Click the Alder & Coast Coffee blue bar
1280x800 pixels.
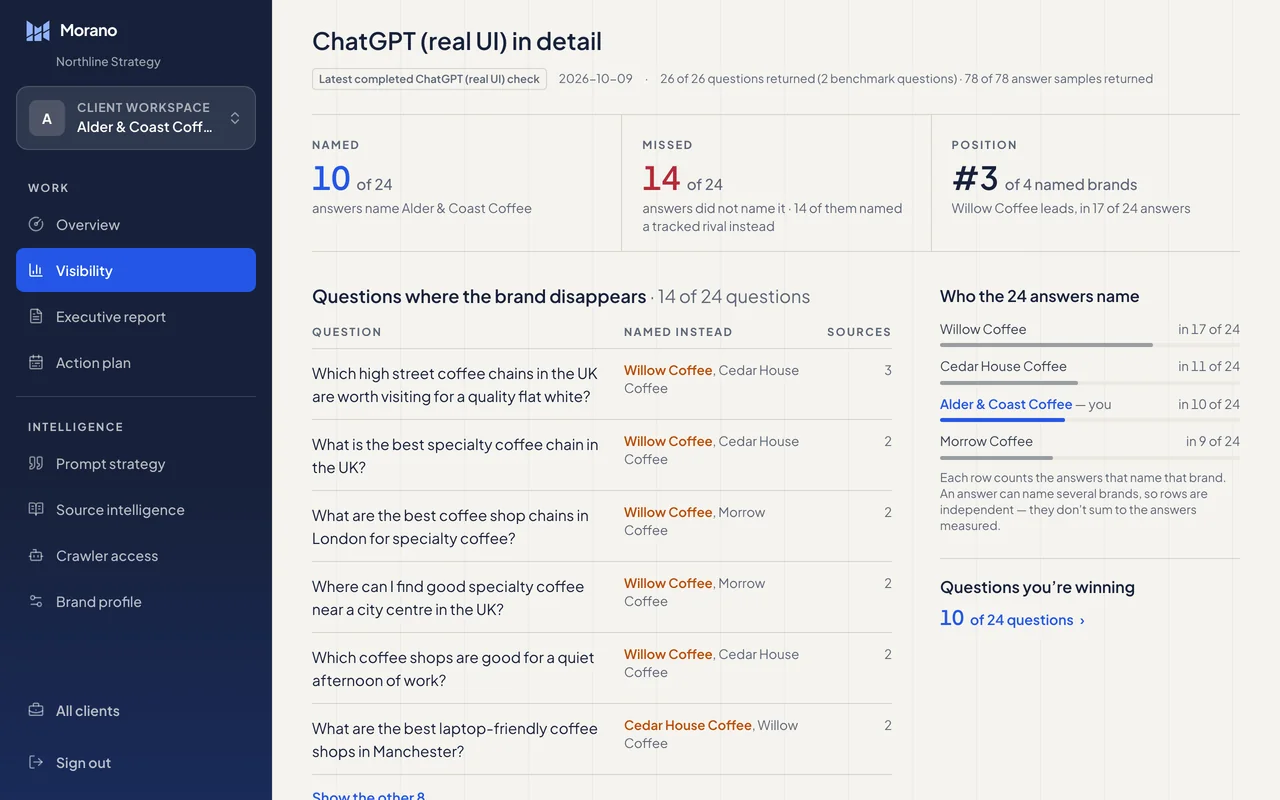click(x=1002, y=420)
